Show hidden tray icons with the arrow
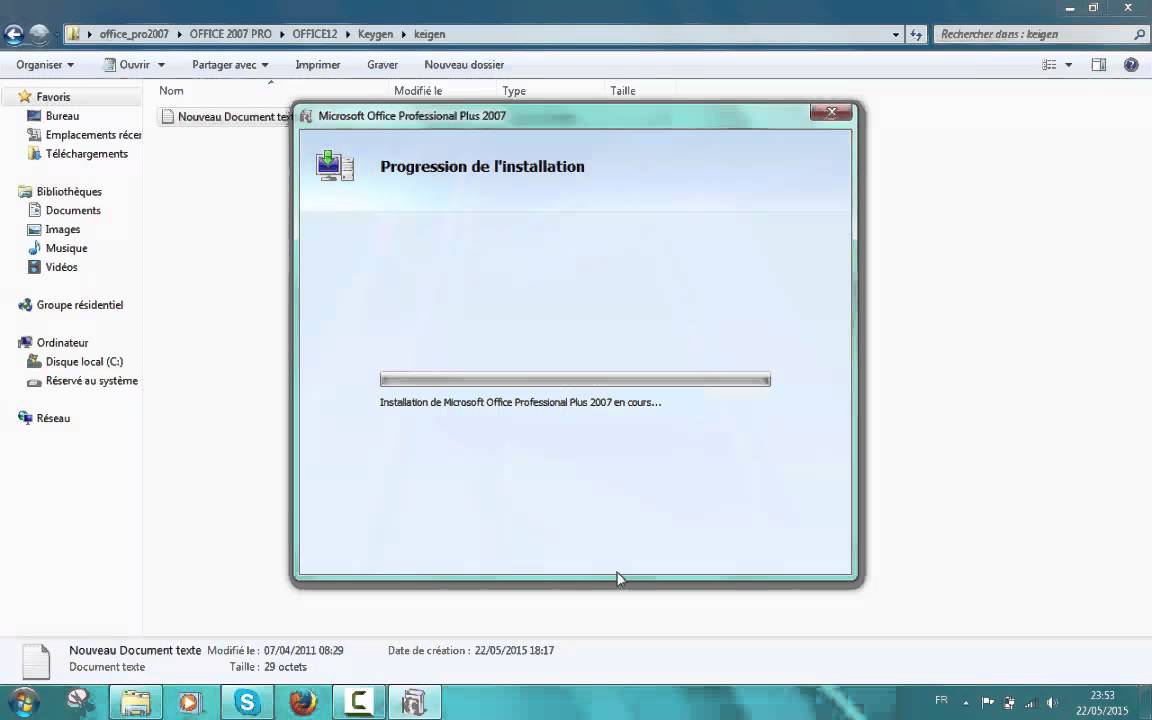Viewport: 1152px width, 720px height. 966,703
